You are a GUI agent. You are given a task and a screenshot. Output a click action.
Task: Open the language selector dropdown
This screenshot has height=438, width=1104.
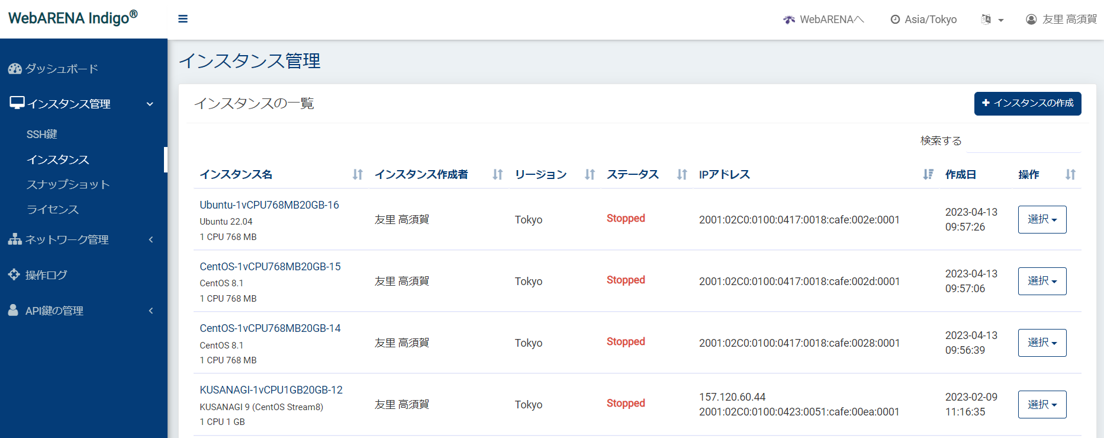(992, 20)
